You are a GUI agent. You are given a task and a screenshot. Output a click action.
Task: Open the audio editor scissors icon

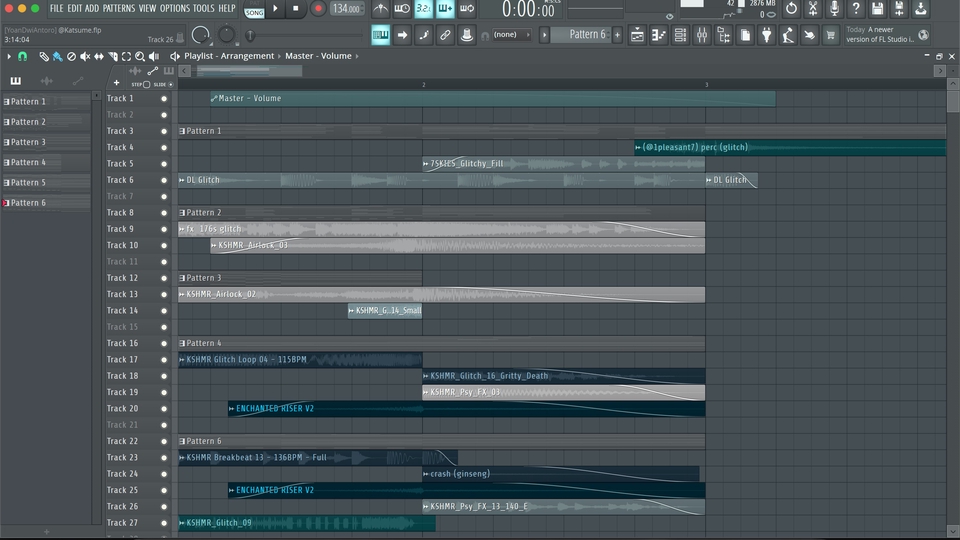[812, 9]
